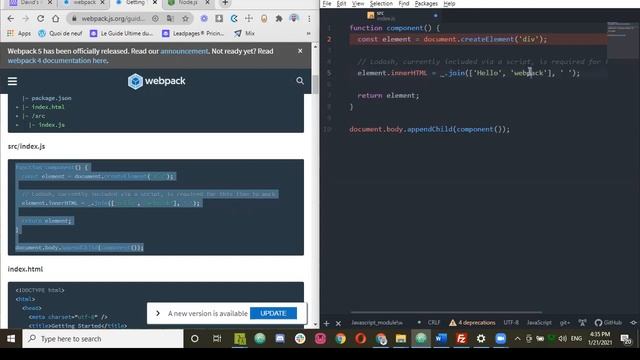Open the Leadpages Pricing bookmark
The height and width of the screenshot is (360, 640).
[193, 33]
